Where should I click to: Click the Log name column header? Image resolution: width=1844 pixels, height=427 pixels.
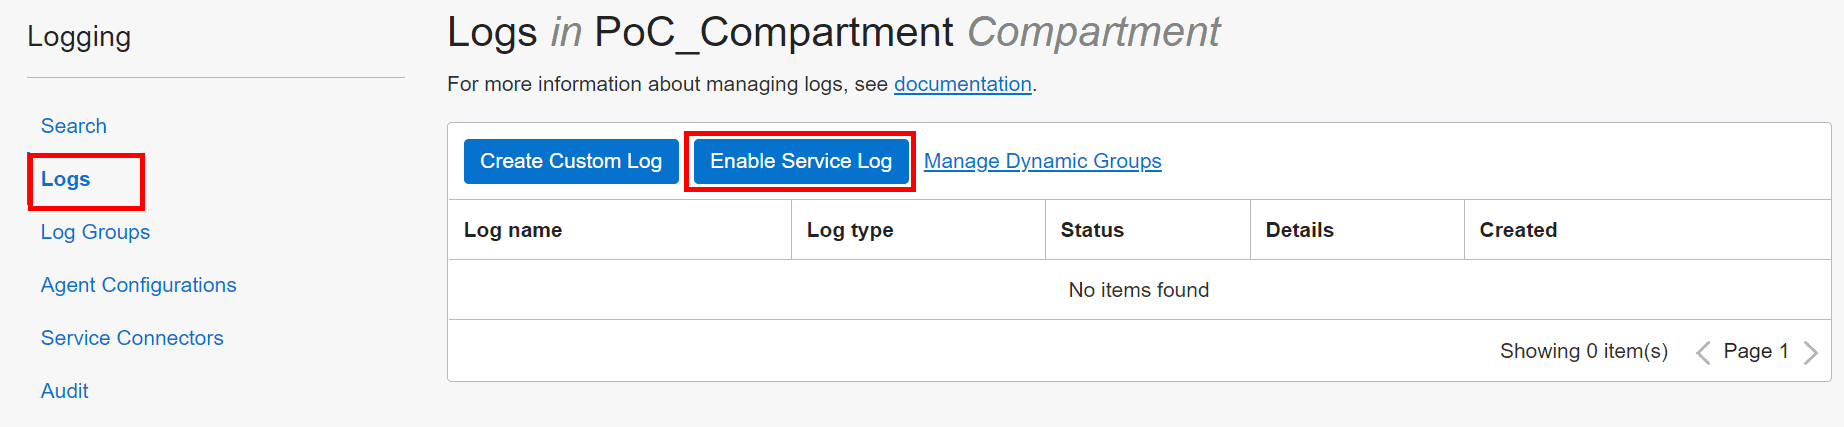click(512, 230)
